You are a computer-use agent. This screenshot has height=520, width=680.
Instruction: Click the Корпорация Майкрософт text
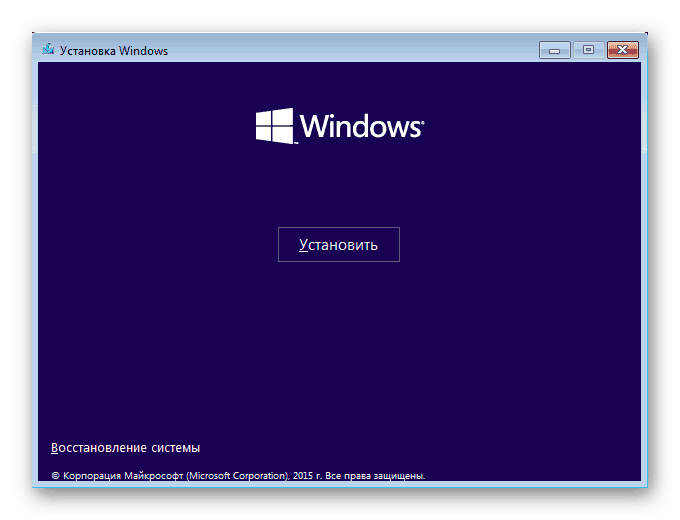click(123, 476)
